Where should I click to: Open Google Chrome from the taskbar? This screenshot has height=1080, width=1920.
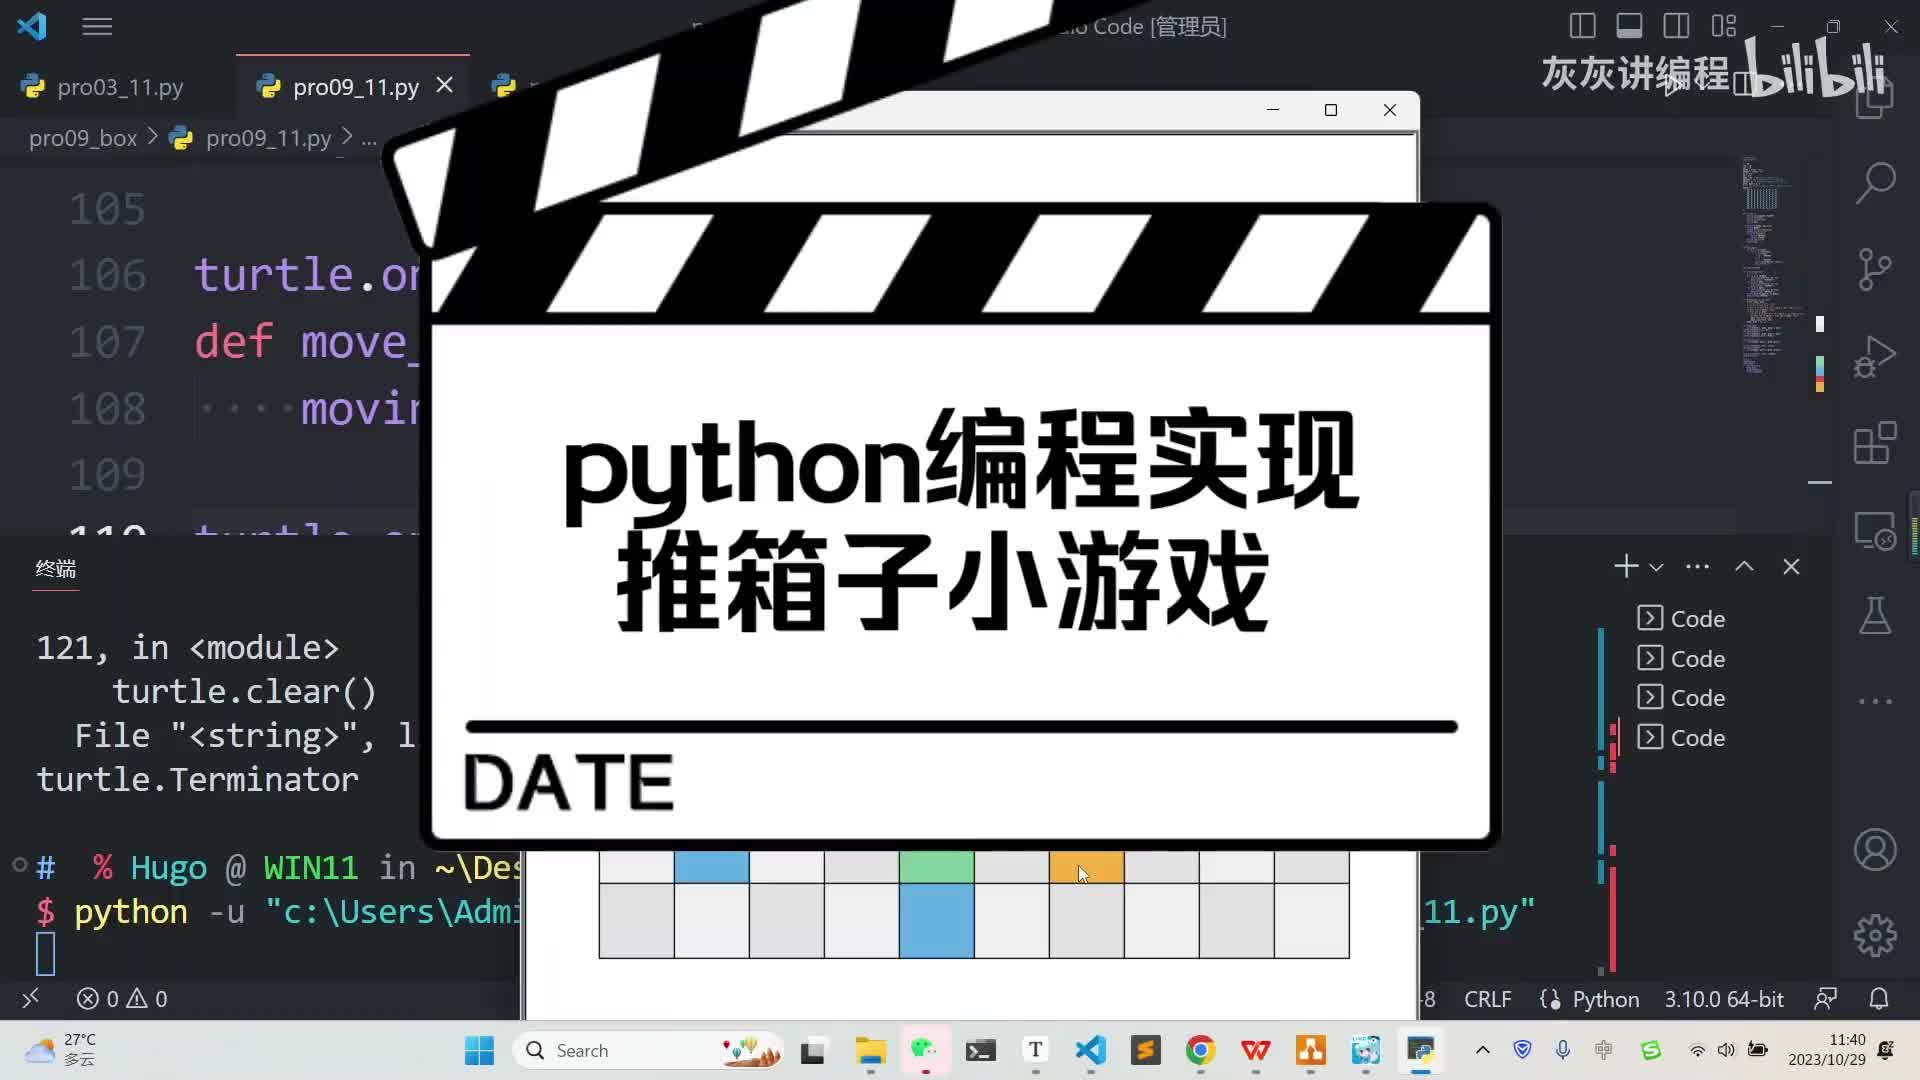[1200, 1050]
